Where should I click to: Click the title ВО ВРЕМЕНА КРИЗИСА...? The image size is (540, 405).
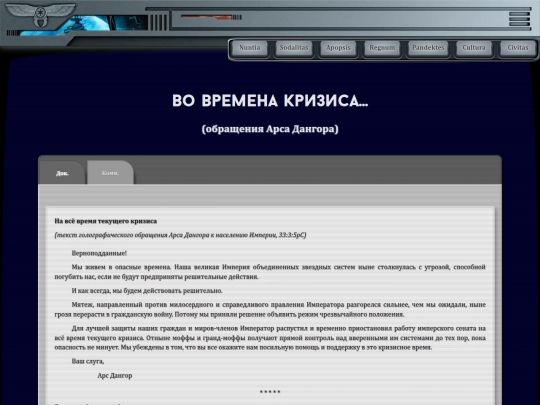pyautogui.click(x=270, y=101)
